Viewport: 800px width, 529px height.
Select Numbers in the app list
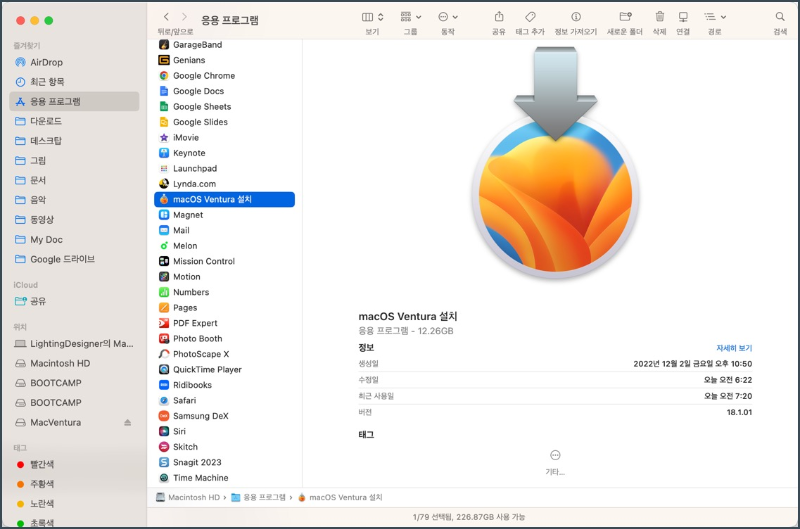[224, 292]
